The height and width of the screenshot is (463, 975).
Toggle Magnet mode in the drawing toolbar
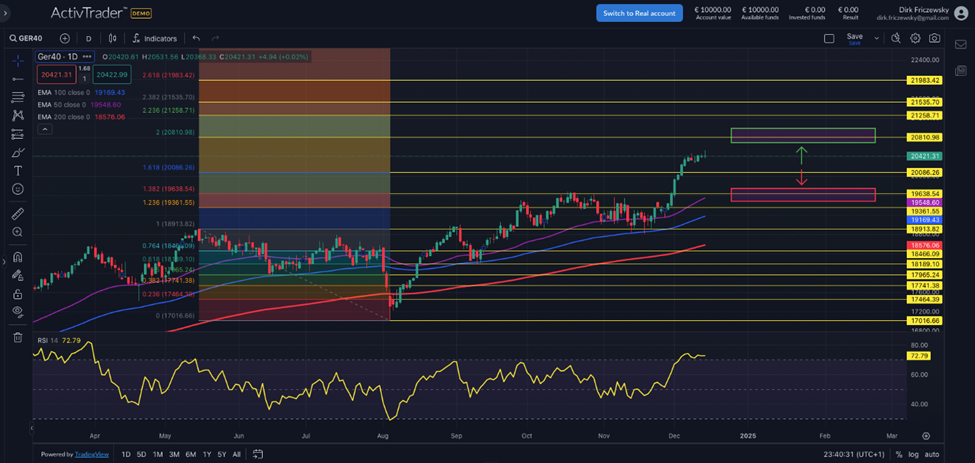click(17, 257)
